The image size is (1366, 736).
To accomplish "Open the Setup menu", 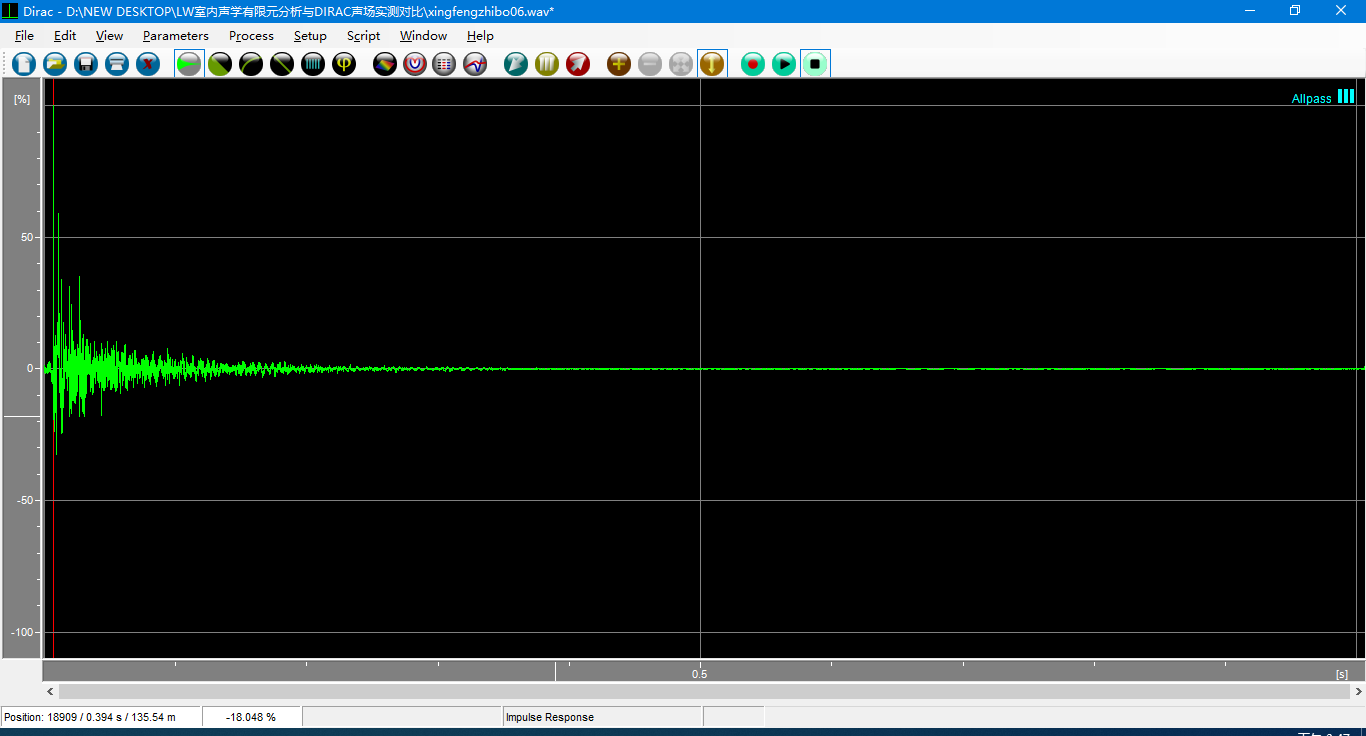I will [310, 36].
